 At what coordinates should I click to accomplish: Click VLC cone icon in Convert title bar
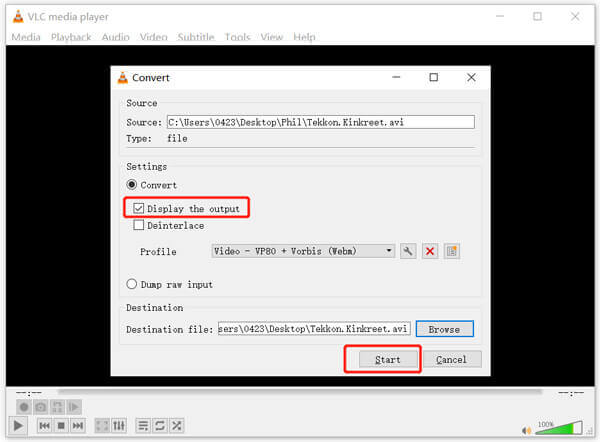tap(122, 78)
